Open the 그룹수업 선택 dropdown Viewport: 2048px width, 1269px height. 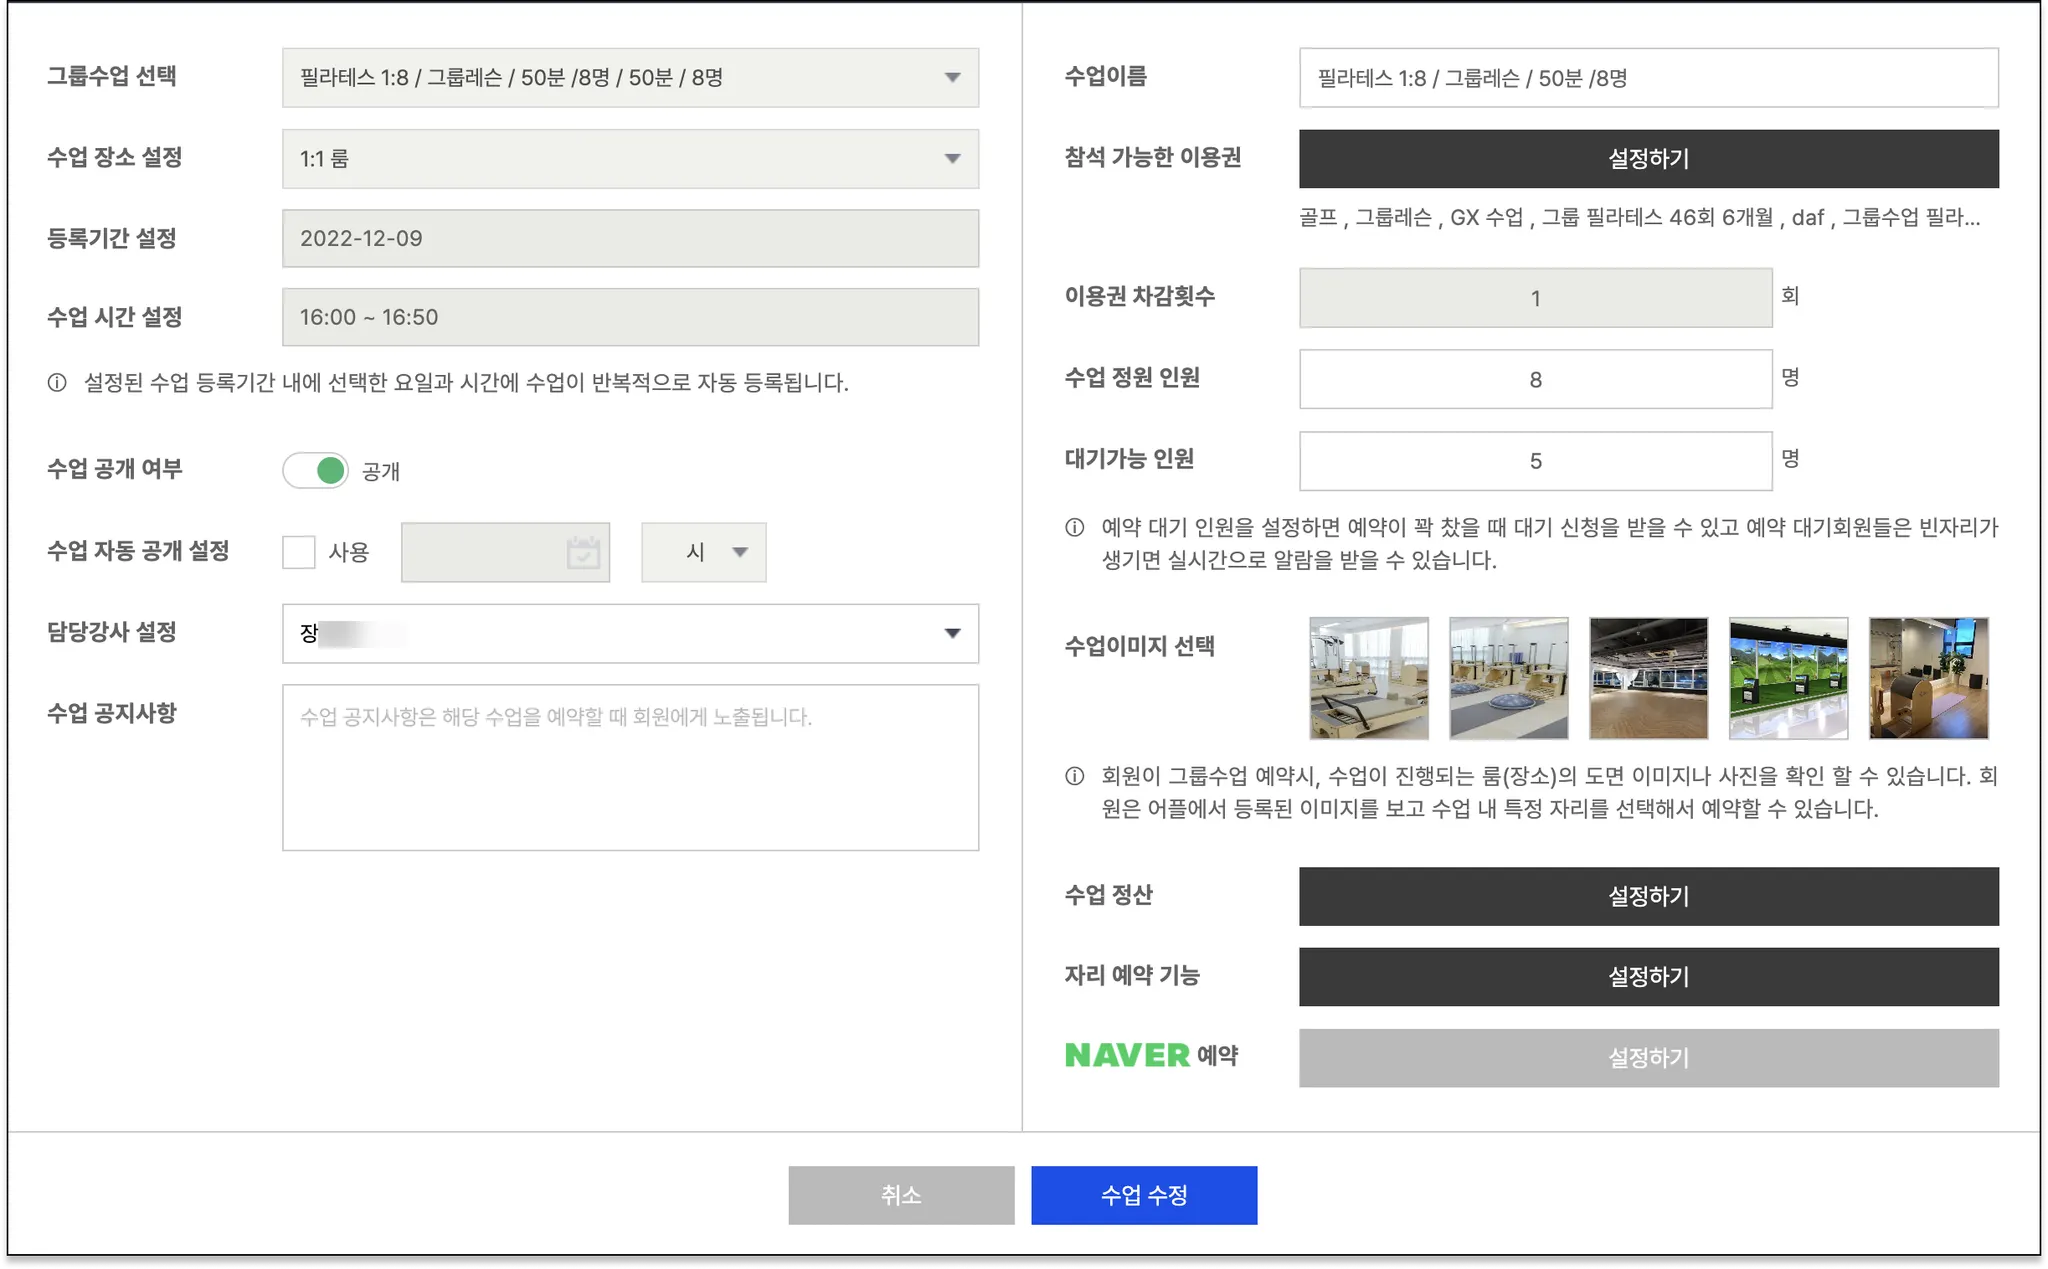(x=630, y=78)
